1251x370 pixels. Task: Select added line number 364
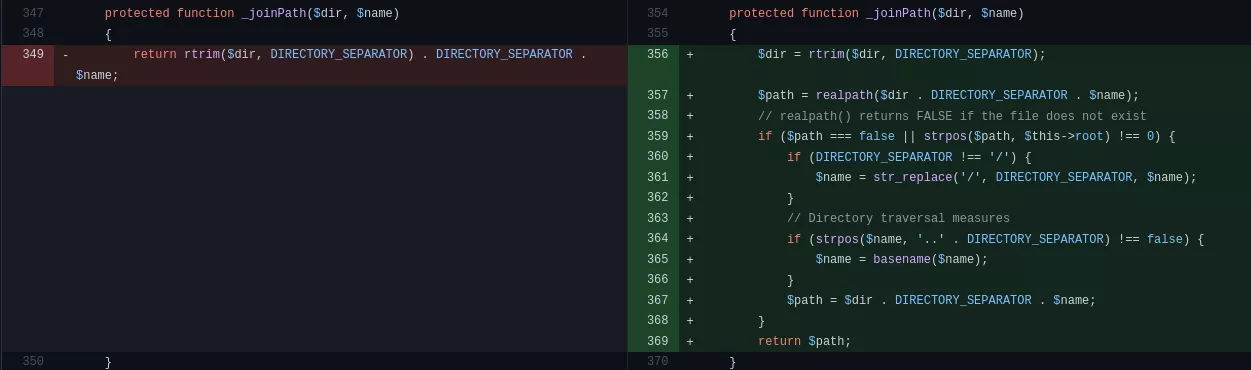657,238
